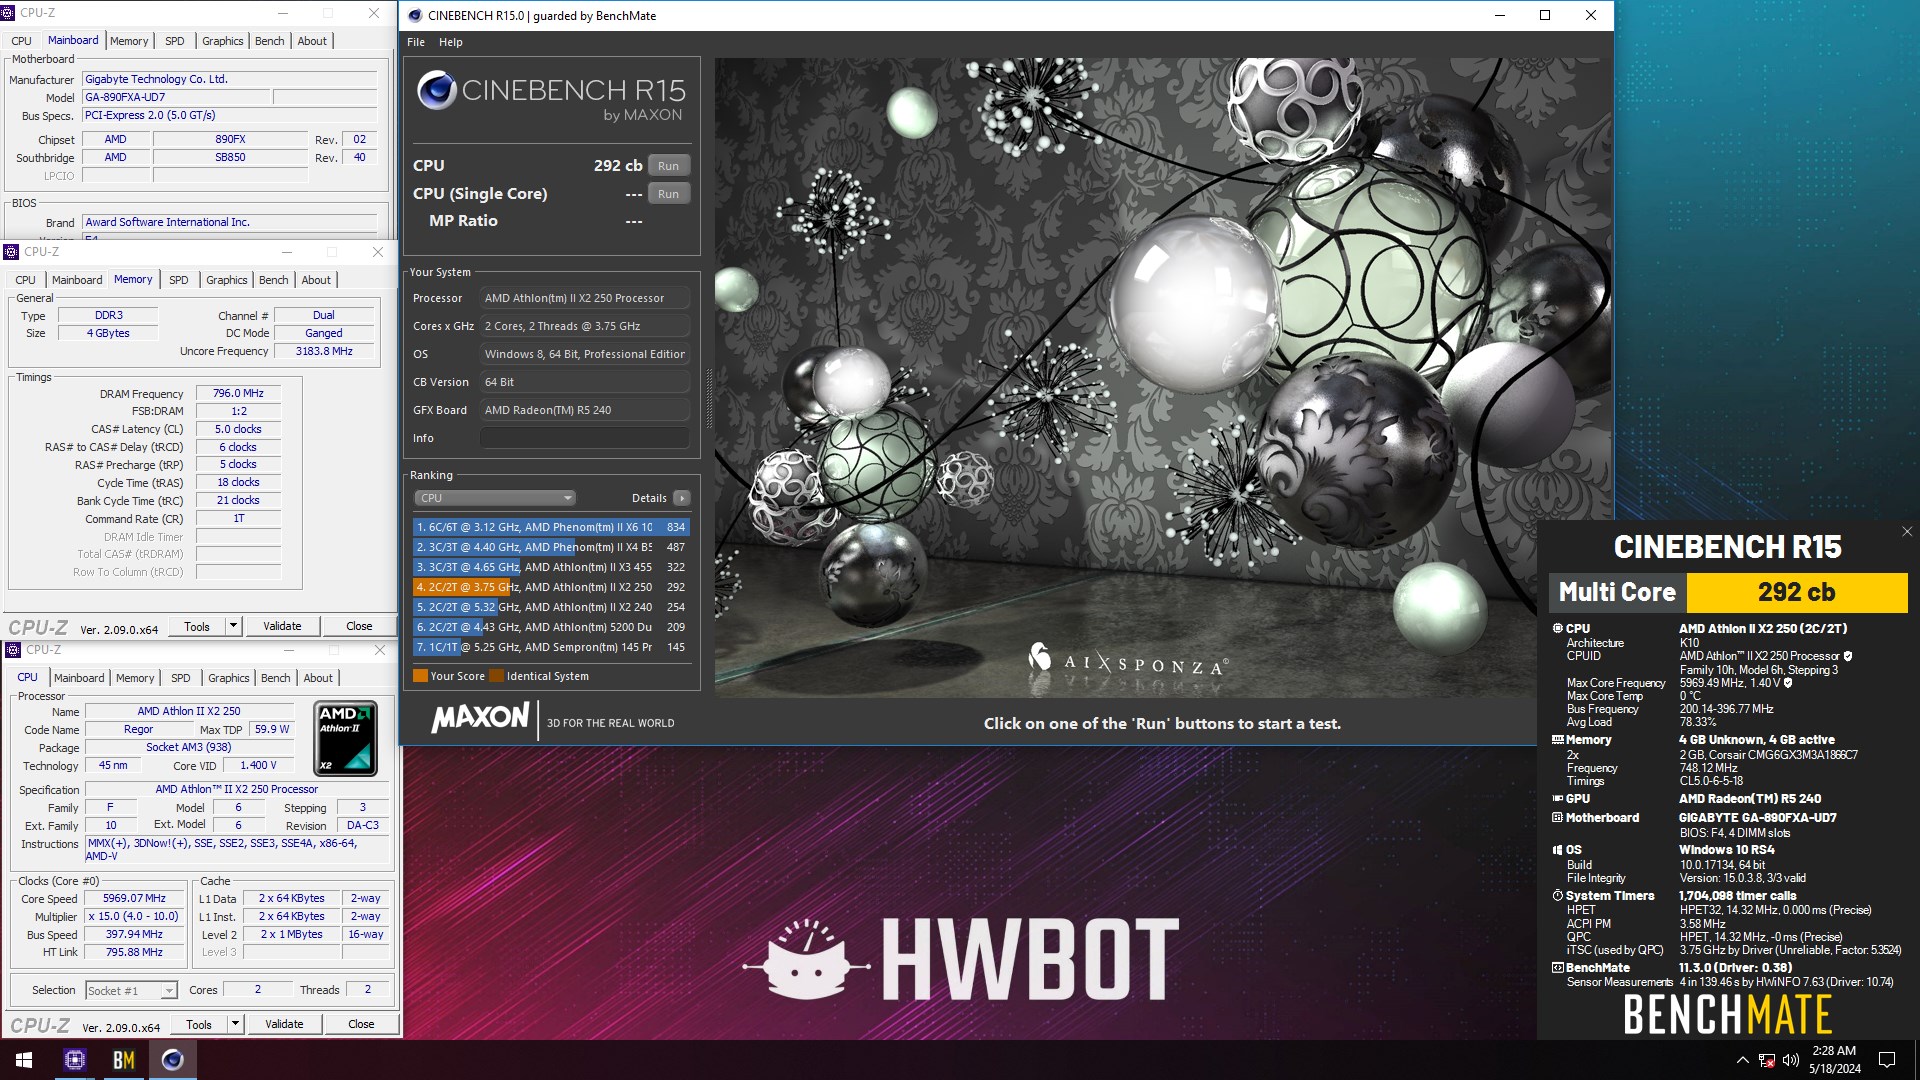Open the Help menu in Cinebench
This screenshot has width=1920, height=1080.
451,42
